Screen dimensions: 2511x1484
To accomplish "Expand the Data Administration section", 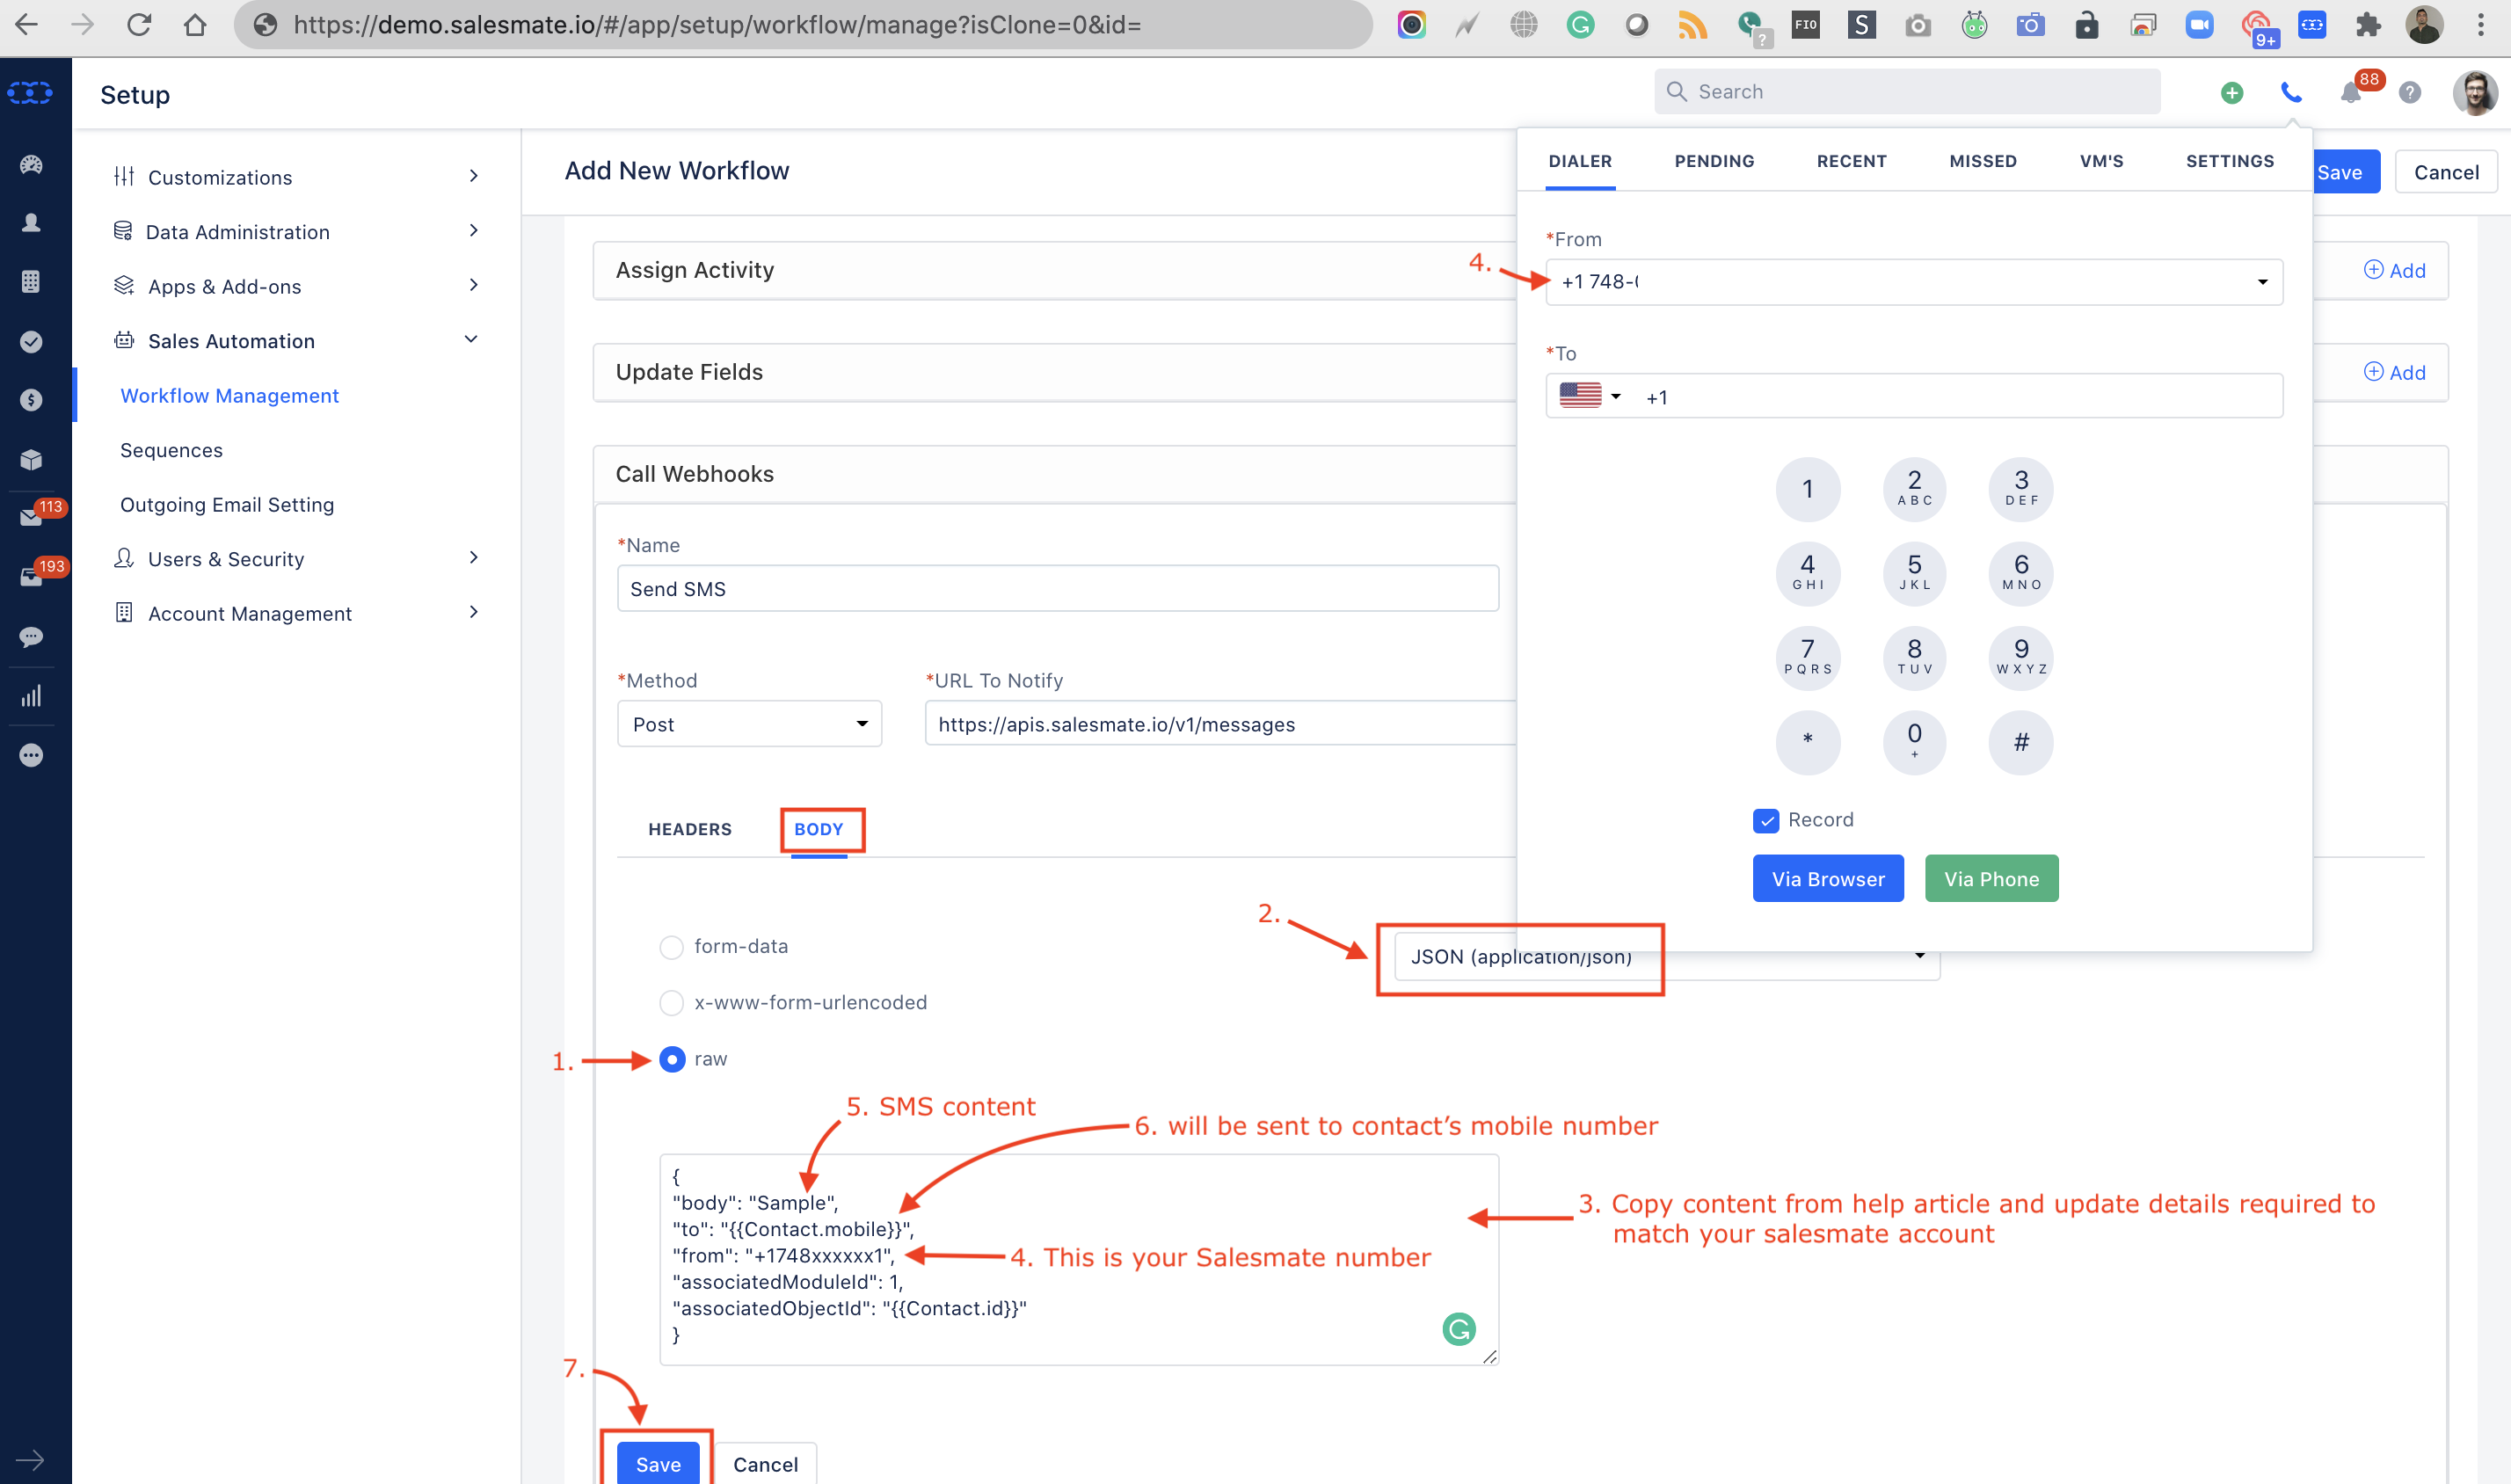I will [x=297, y=231].
